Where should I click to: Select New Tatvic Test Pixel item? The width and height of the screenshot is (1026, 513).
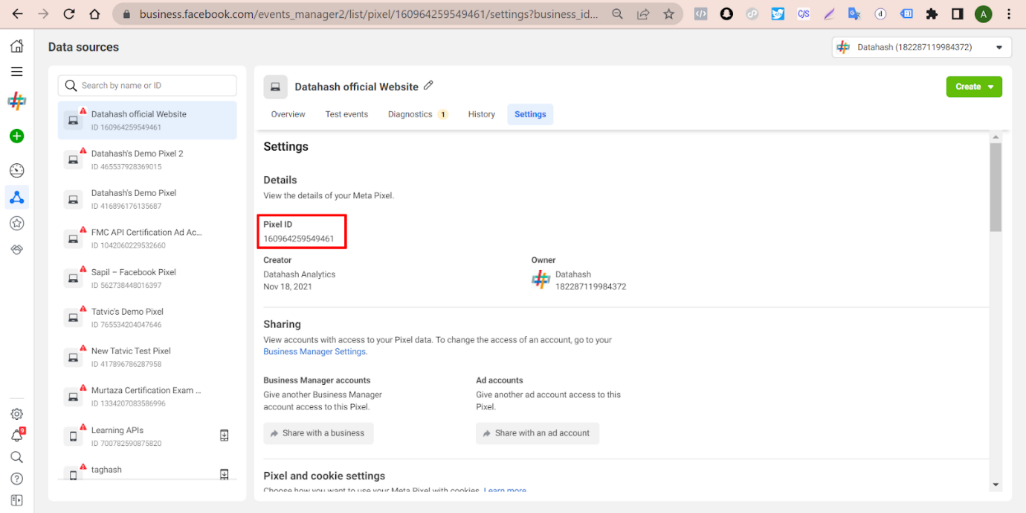[x=147, y=357]
